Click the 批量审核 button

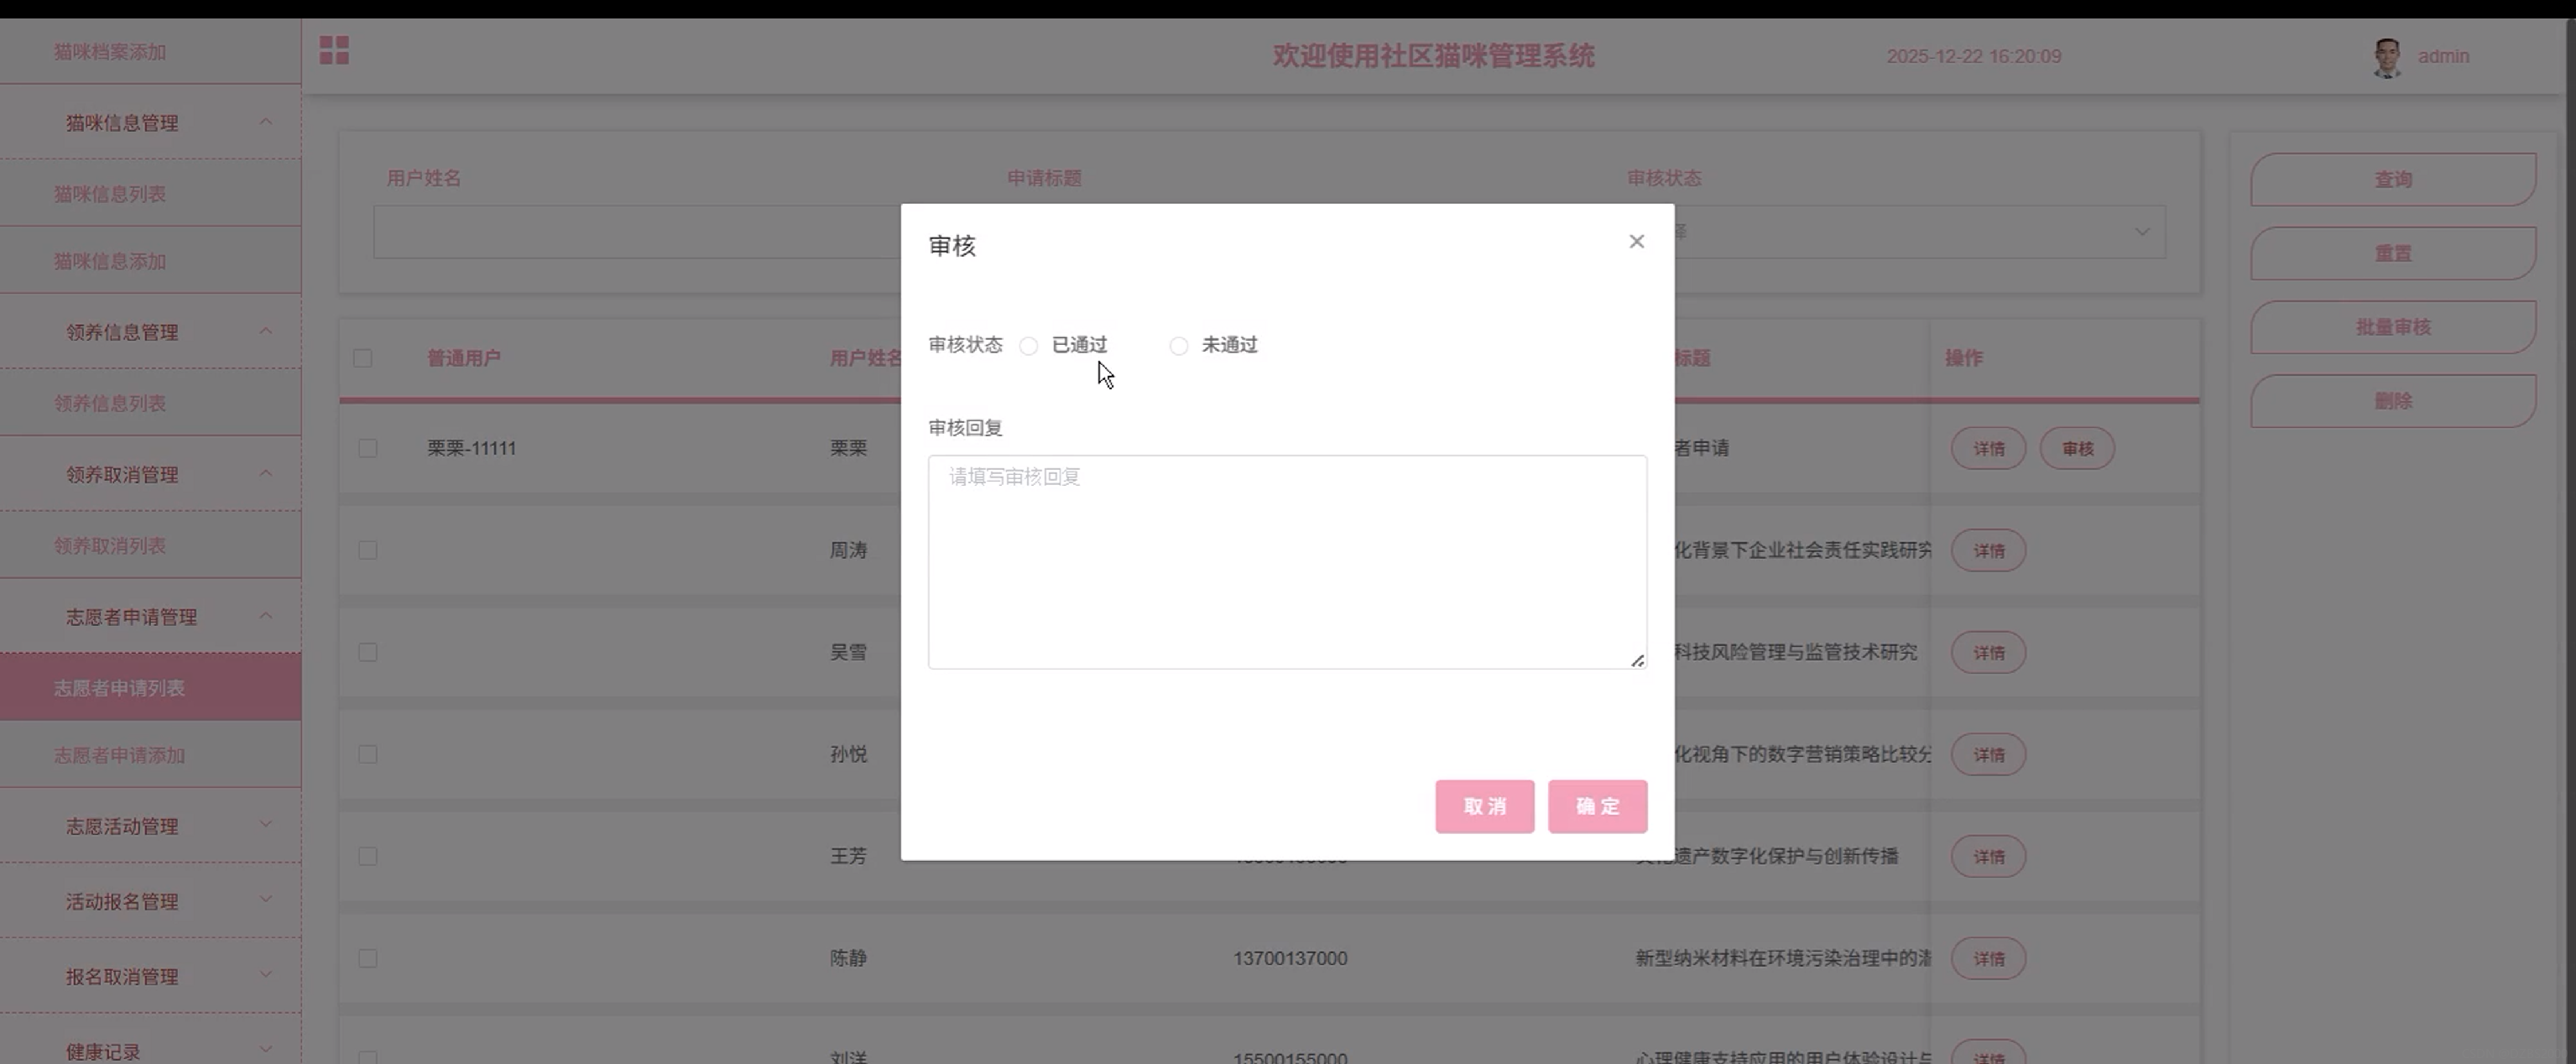2393,327
